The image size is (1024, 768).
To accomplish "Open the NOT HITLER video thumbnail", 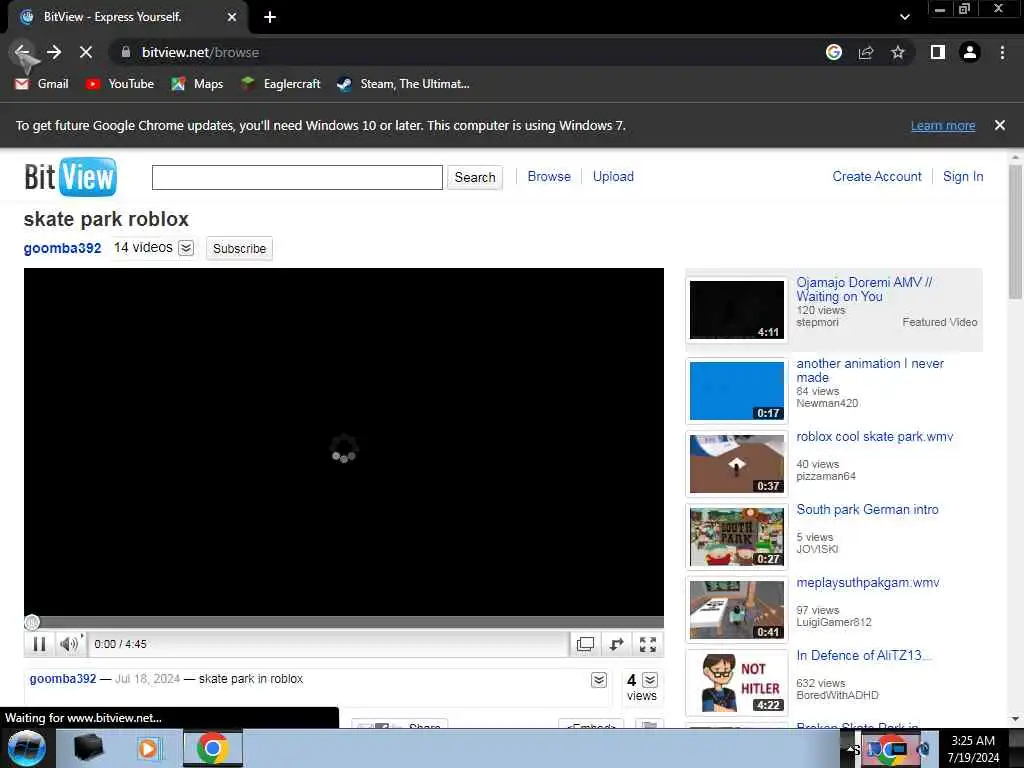I will click(x=737, y=683).
